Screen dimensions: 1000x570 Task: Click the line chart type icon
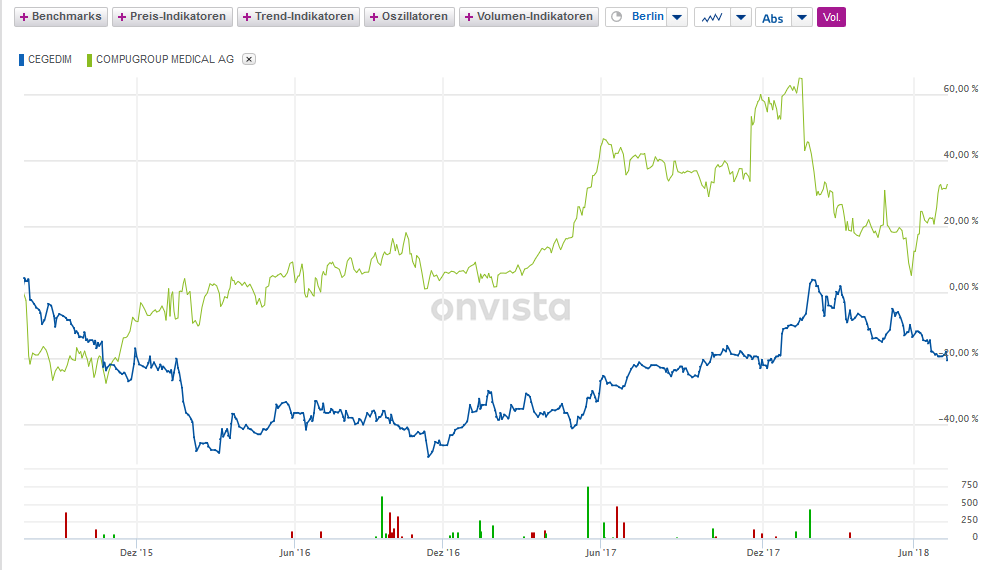712,17
